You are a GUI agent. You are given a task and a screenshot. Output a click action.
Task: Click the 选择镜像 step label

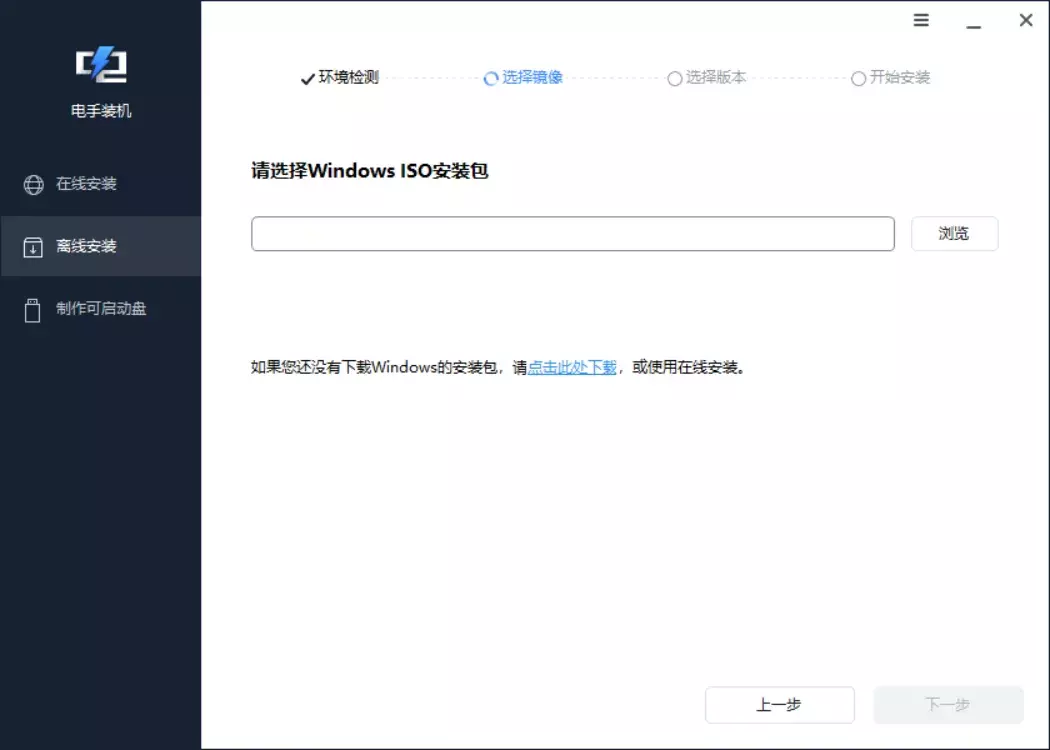(x=532, y=77)
